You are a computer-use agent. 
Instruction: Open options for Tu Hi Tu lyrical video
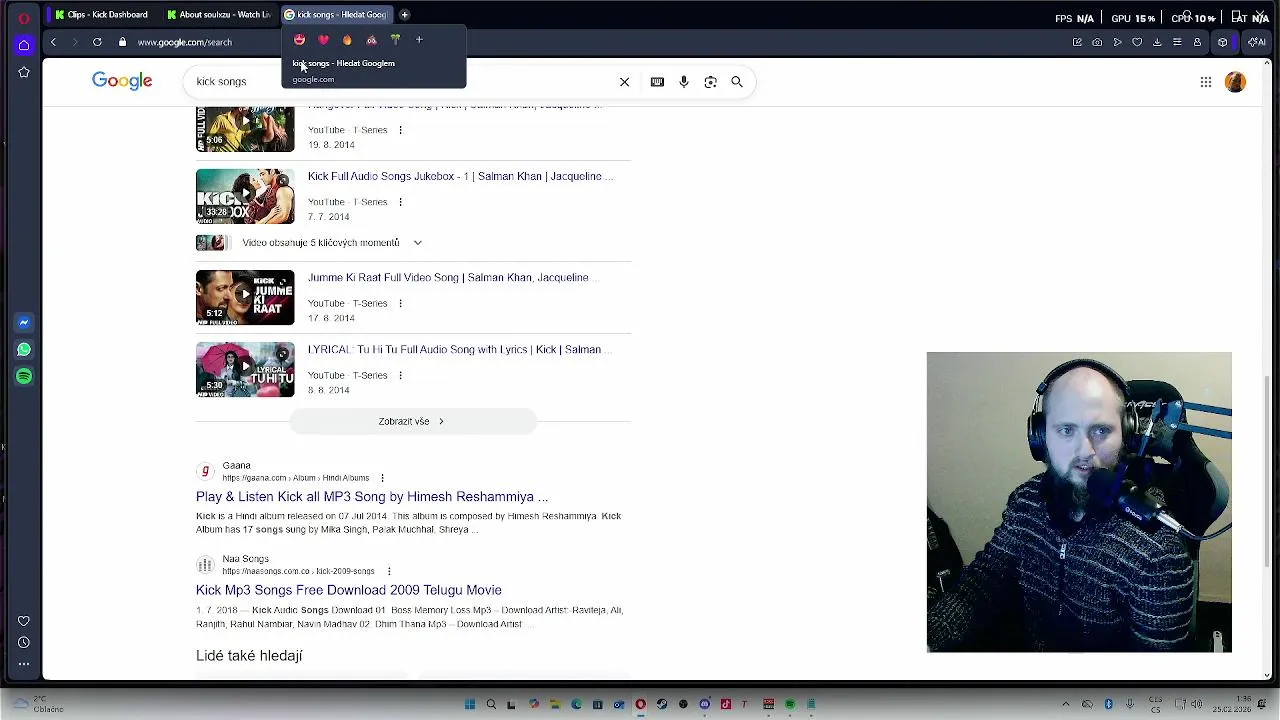(400, 375)
